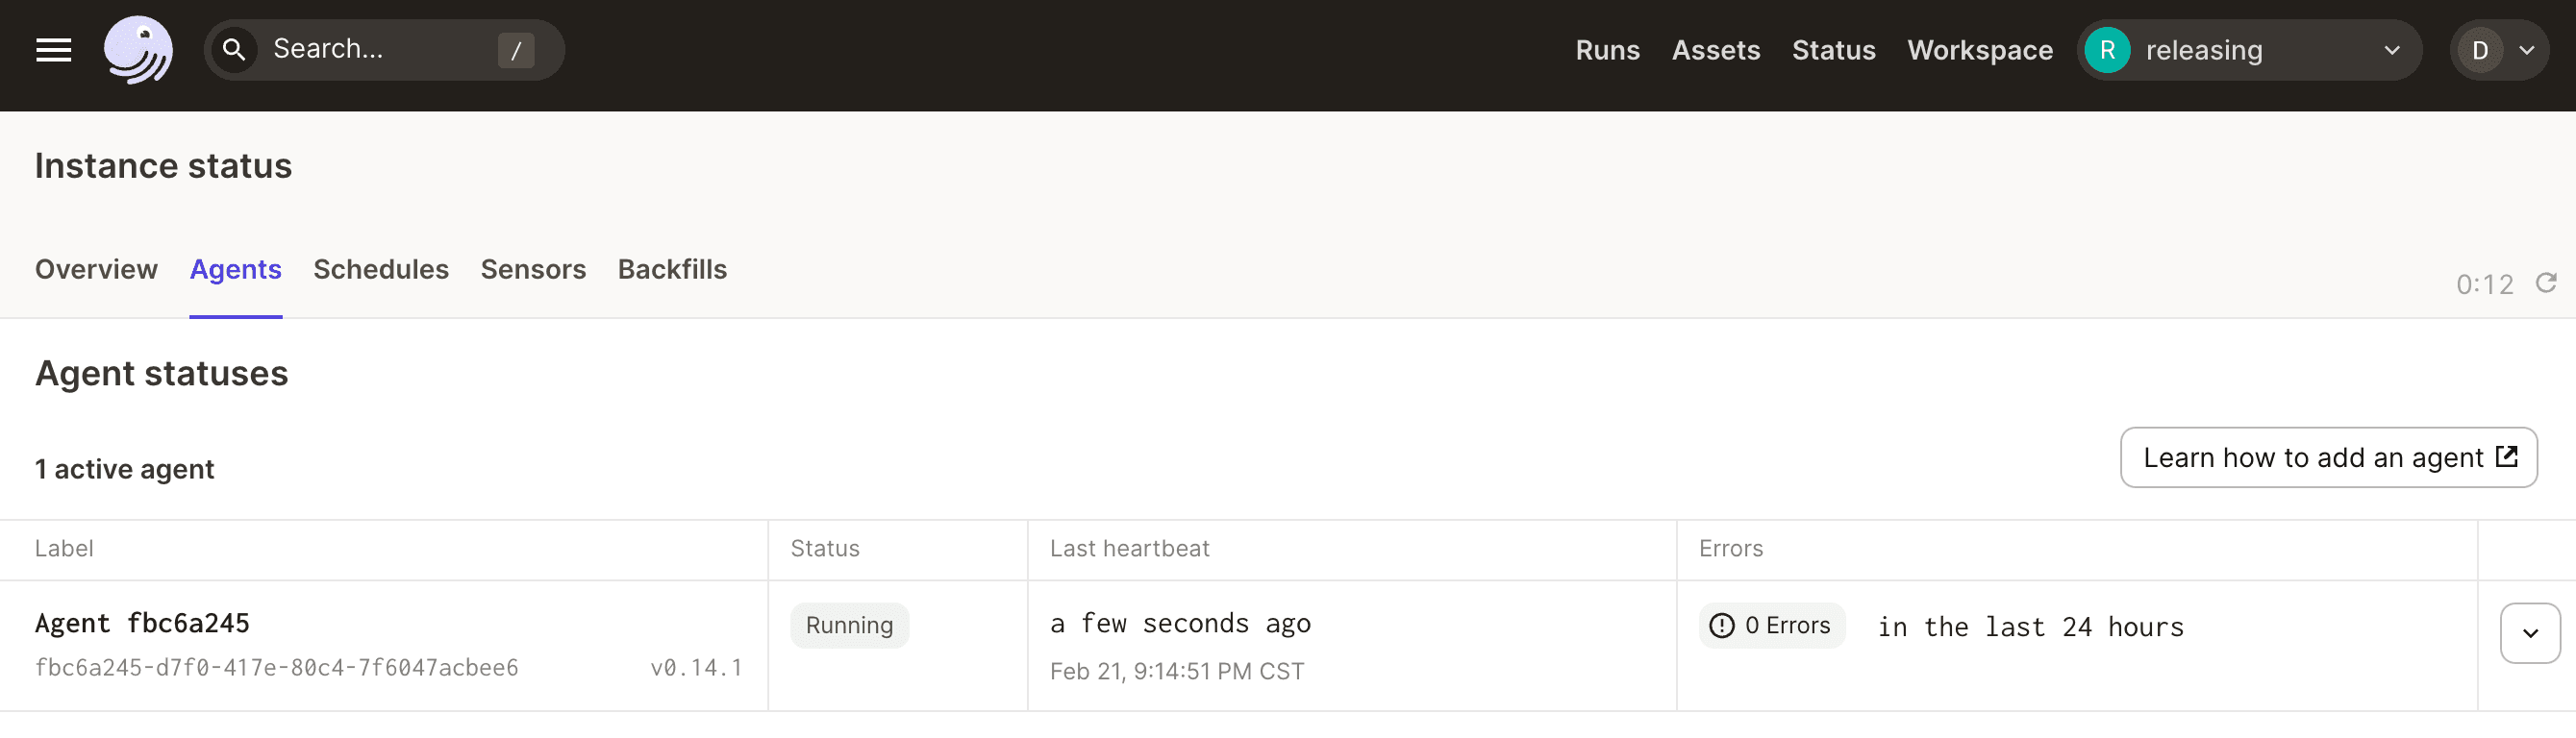This screenshot has width=2576, height=738.
Task: Click the Running status badge
Action: tap(849, 625)
